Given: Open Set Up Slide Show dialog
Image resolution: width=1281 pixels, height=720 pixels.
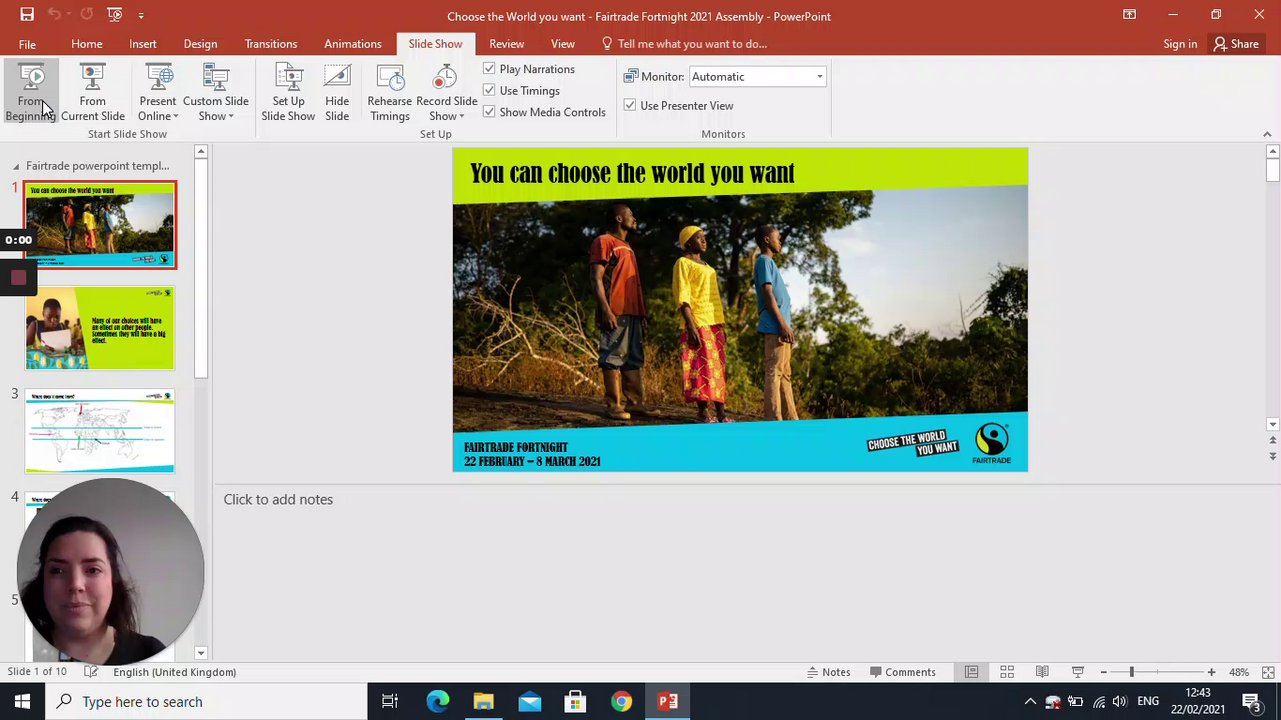Looking at the screenshot, I should click(288, 93).
